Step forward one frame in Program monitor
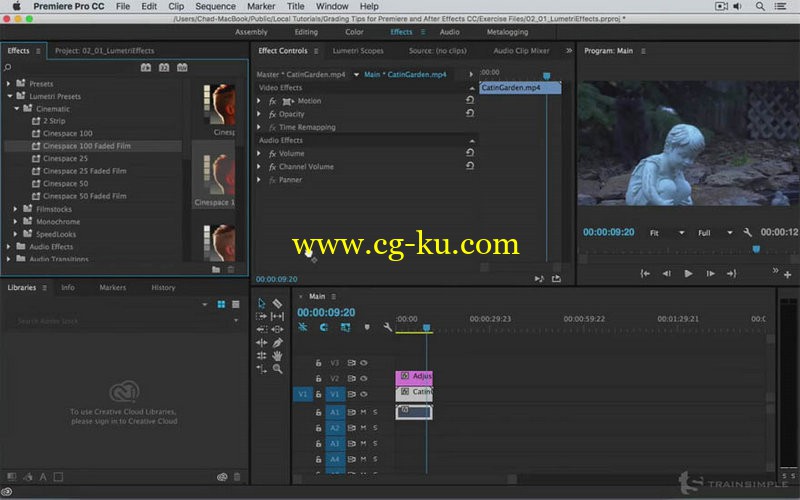 pos(710,273)
